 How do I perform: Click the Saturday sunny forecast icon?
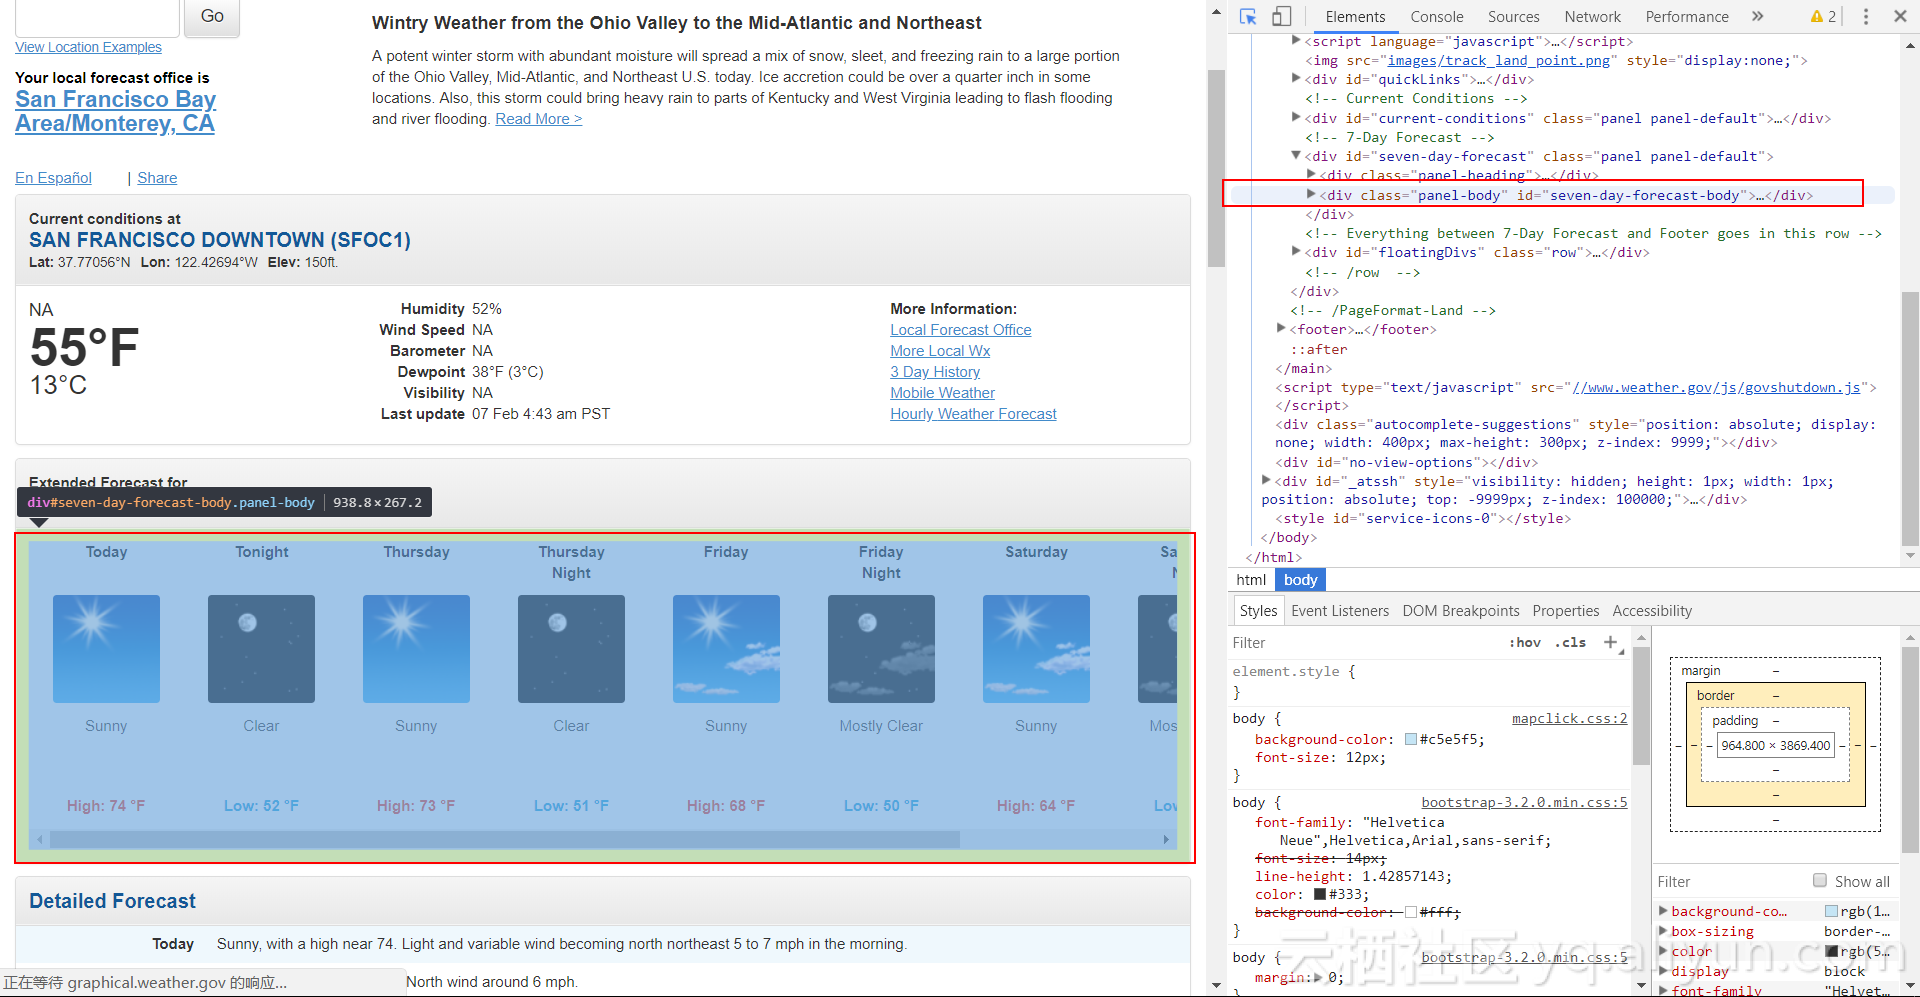1036,649
